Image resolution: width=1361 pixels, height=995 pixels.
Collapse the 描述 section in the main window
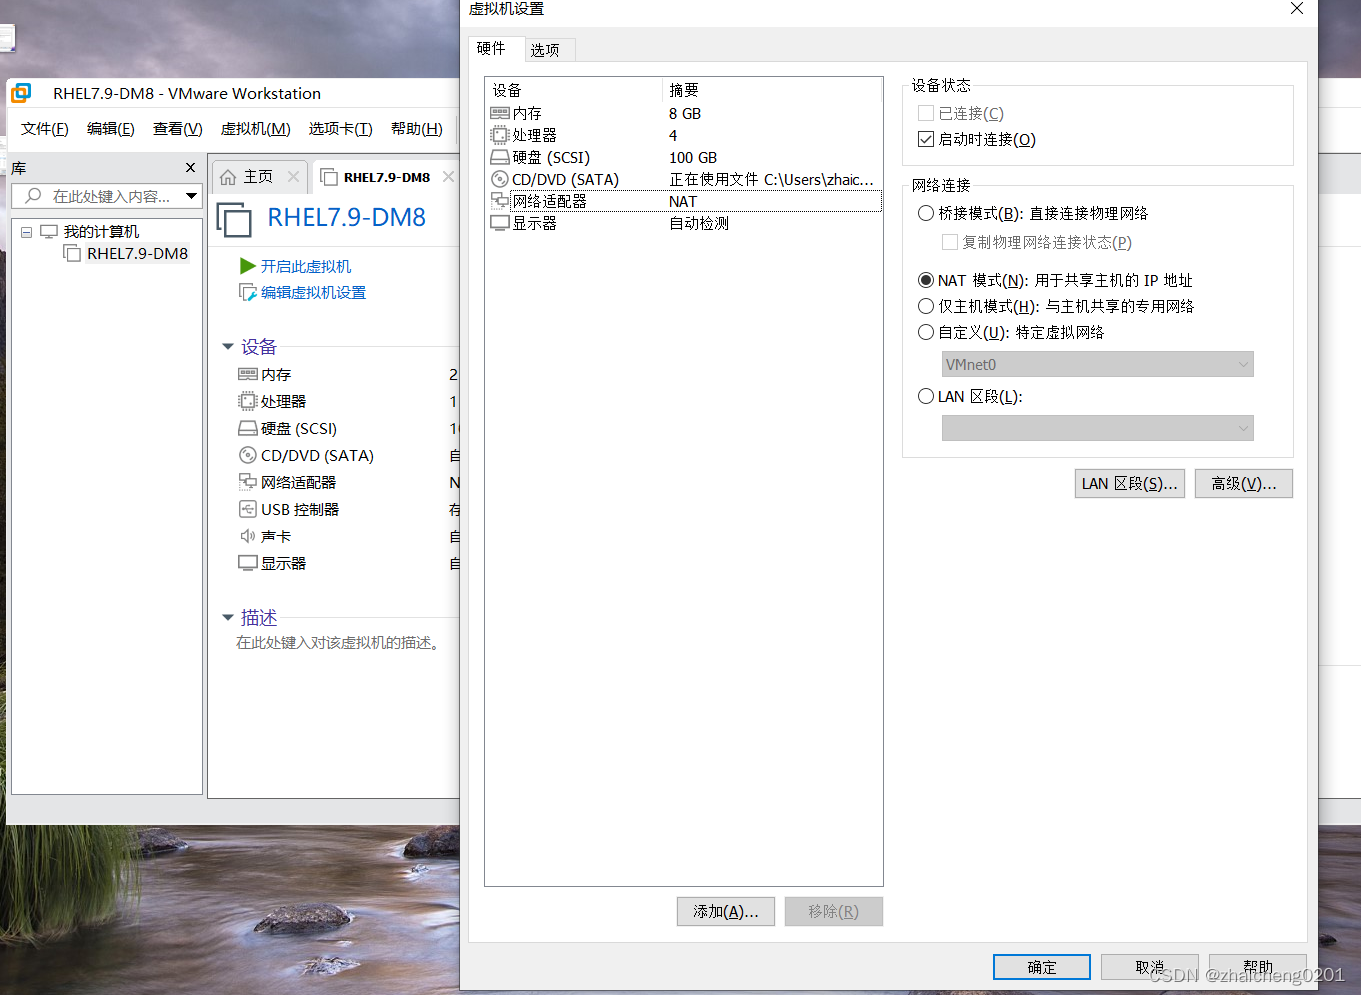(228, 618)
